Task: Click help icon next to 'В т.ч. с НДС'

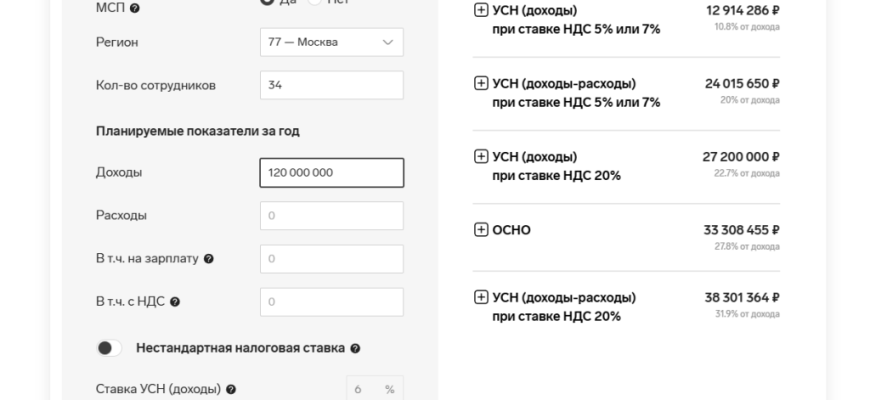Action: (x=175, y=302)
